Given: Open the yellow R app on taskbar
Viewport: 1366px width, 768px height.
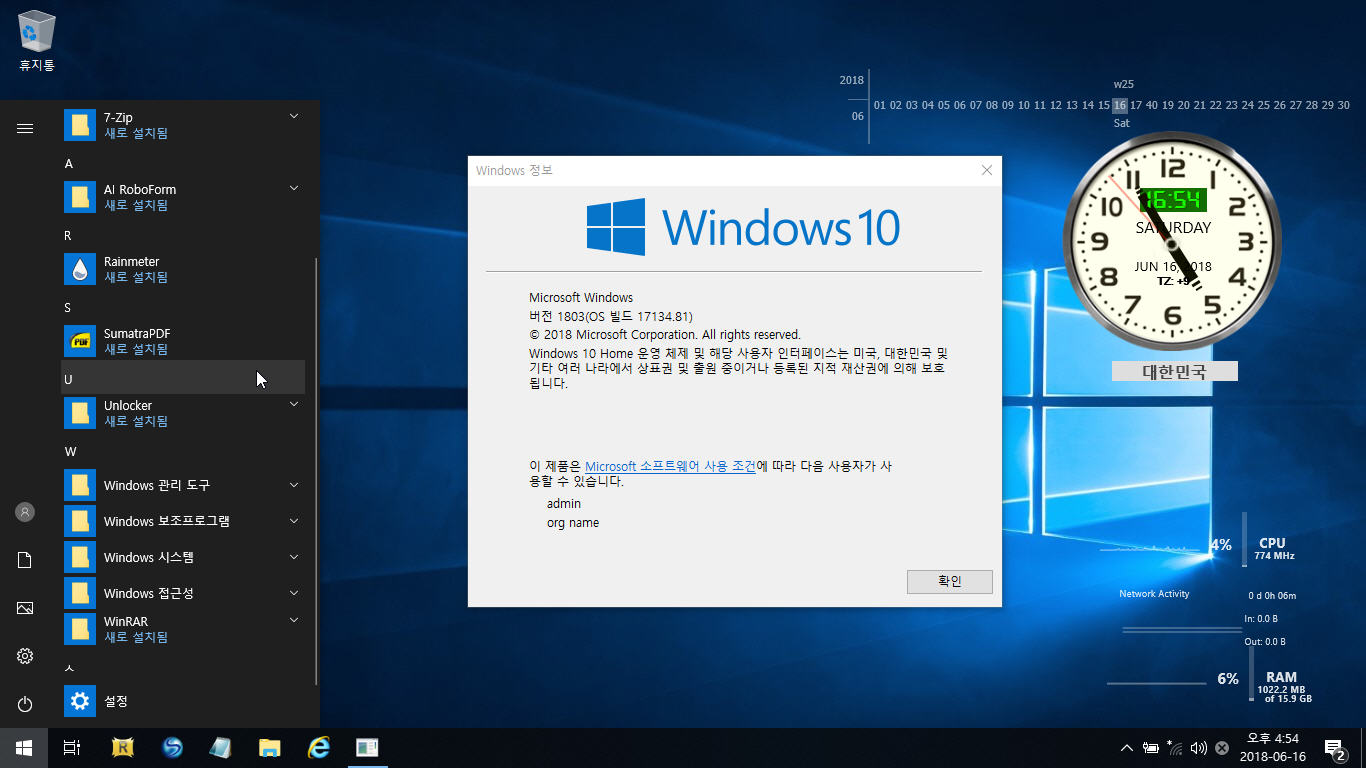Looking at the screenshot, I should (x=124, y=748).
